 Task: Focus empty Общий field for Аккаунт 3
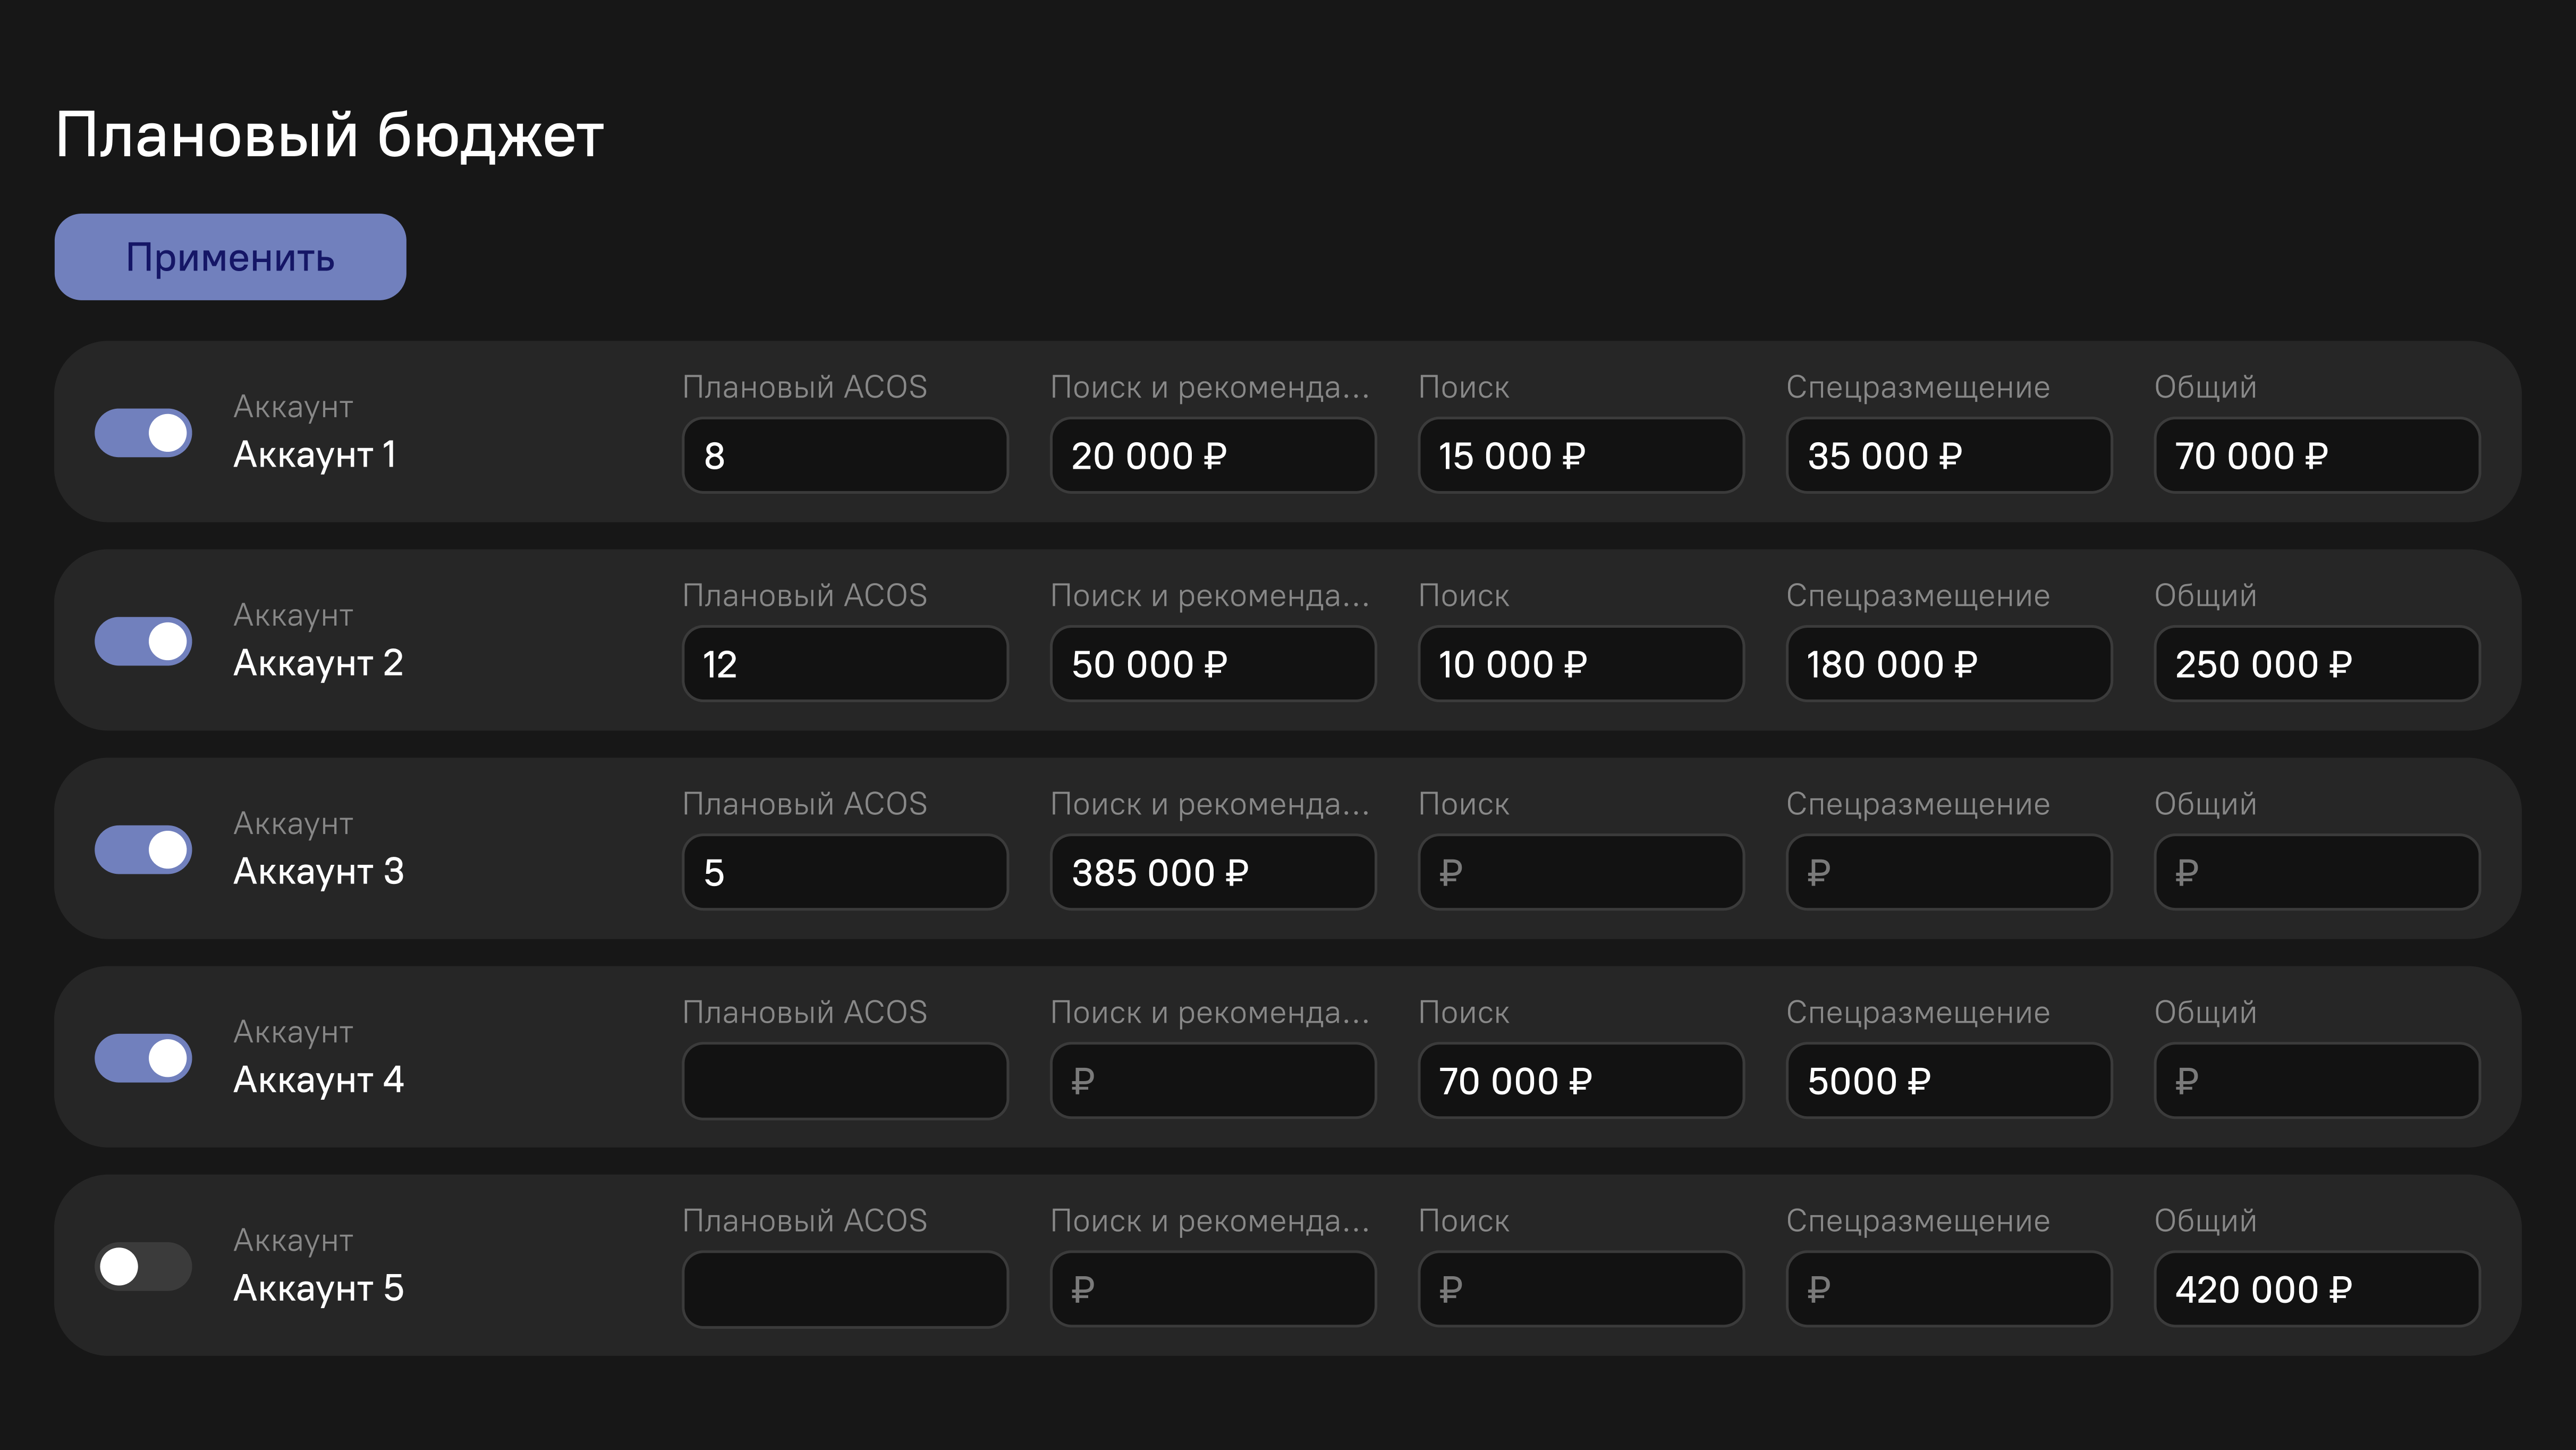(x=2316, y=873)
